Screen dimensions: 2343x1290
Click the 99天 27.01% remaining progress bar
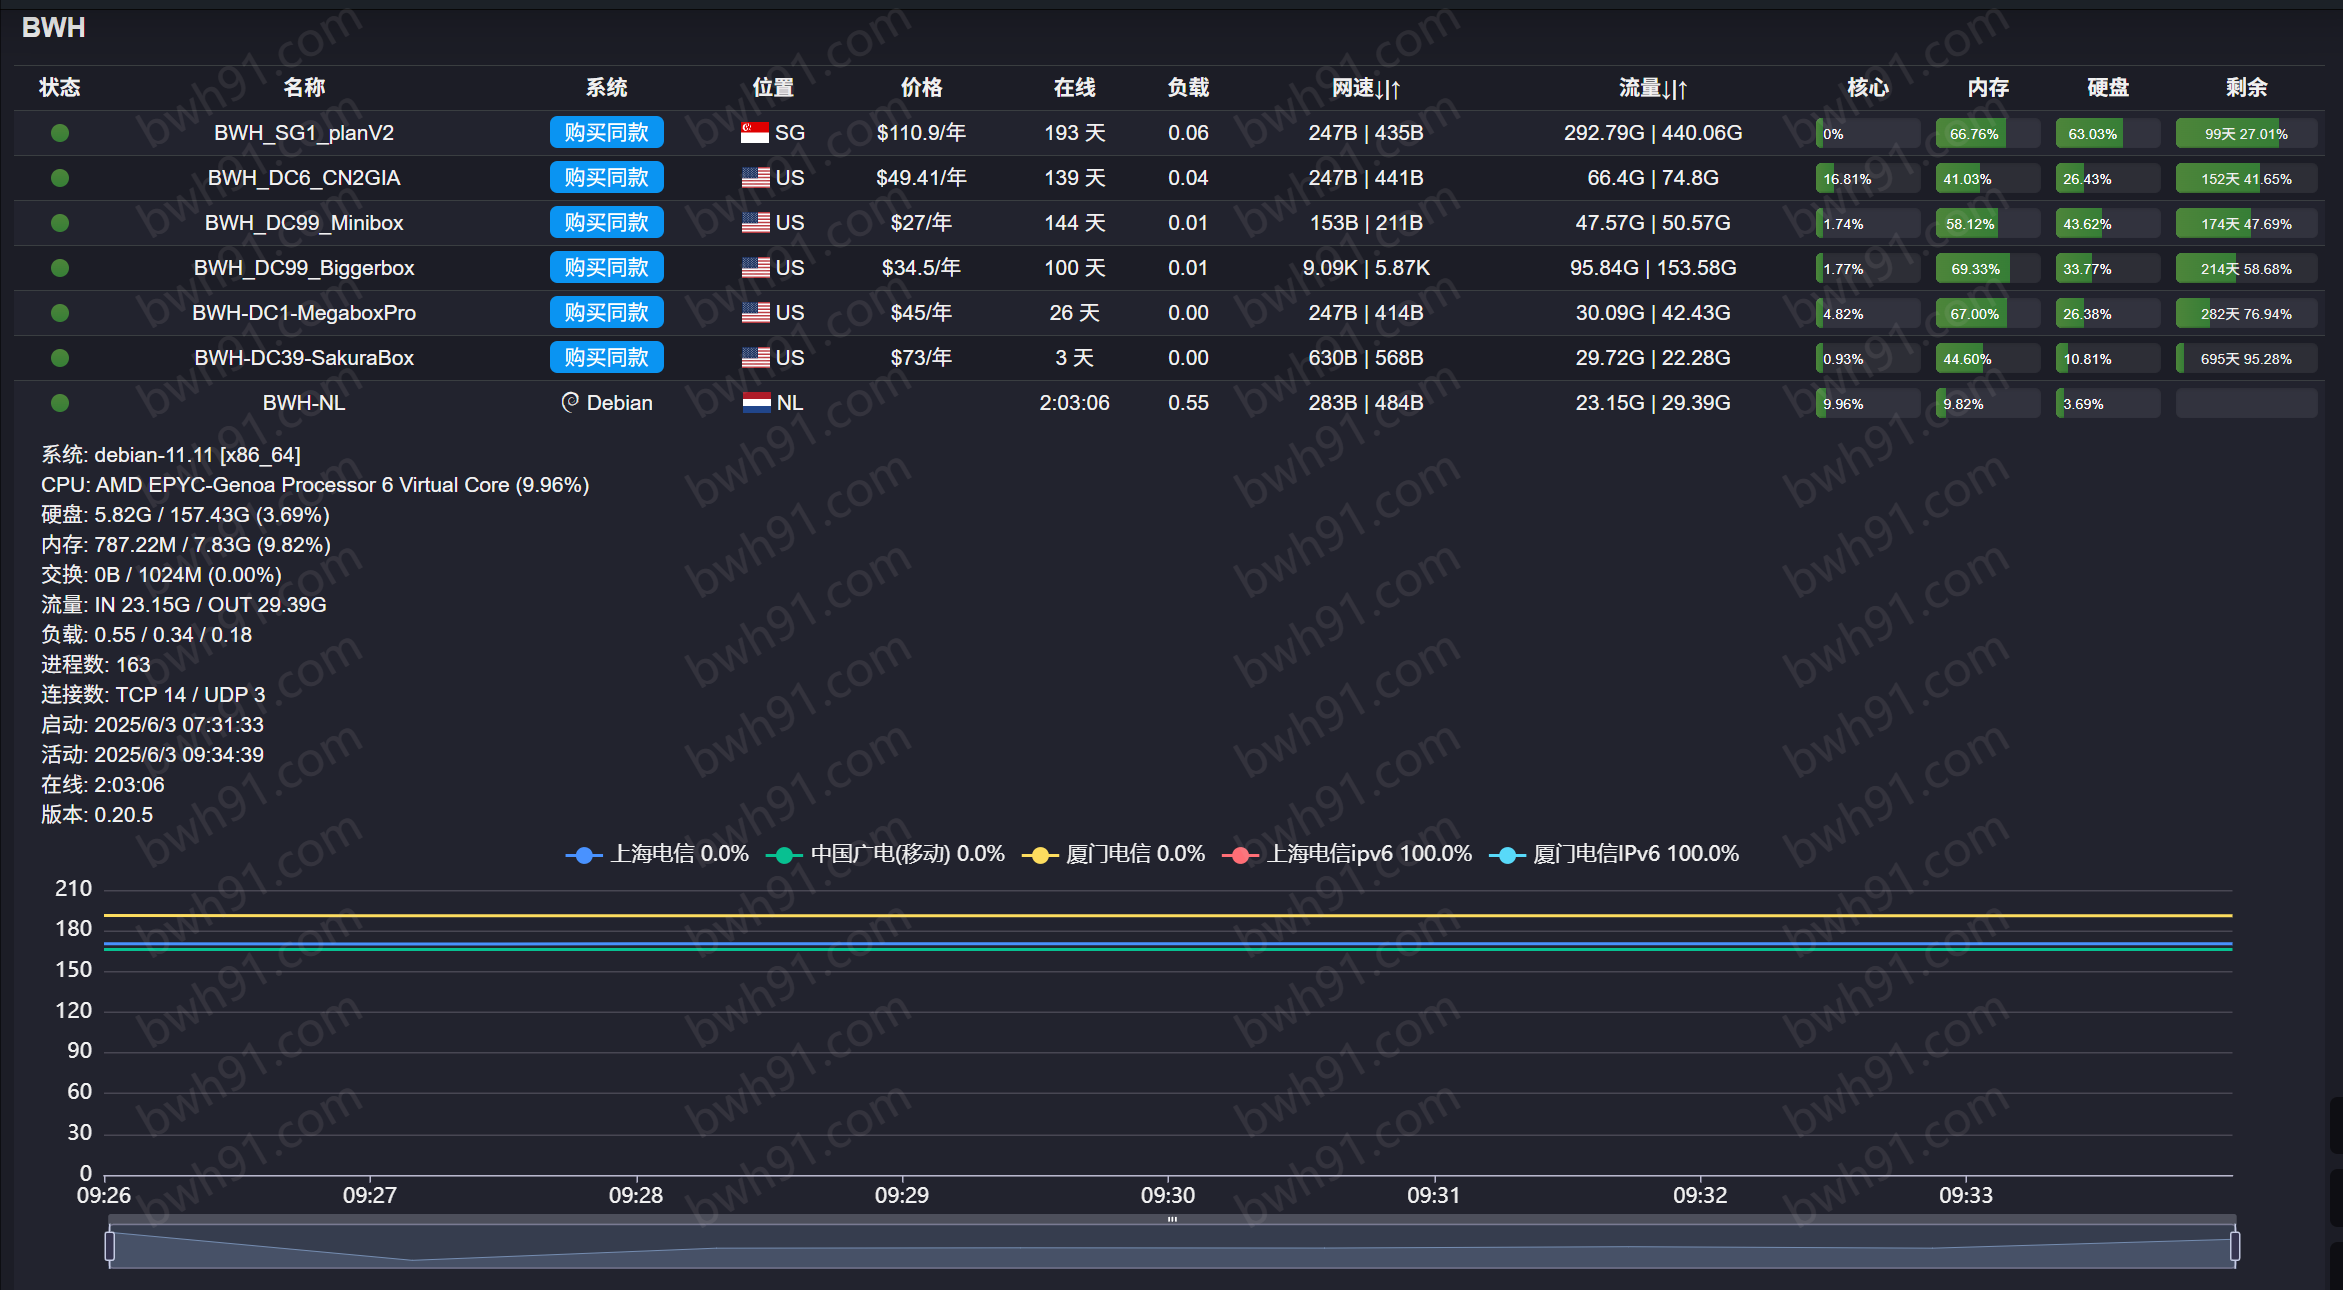2246,134
